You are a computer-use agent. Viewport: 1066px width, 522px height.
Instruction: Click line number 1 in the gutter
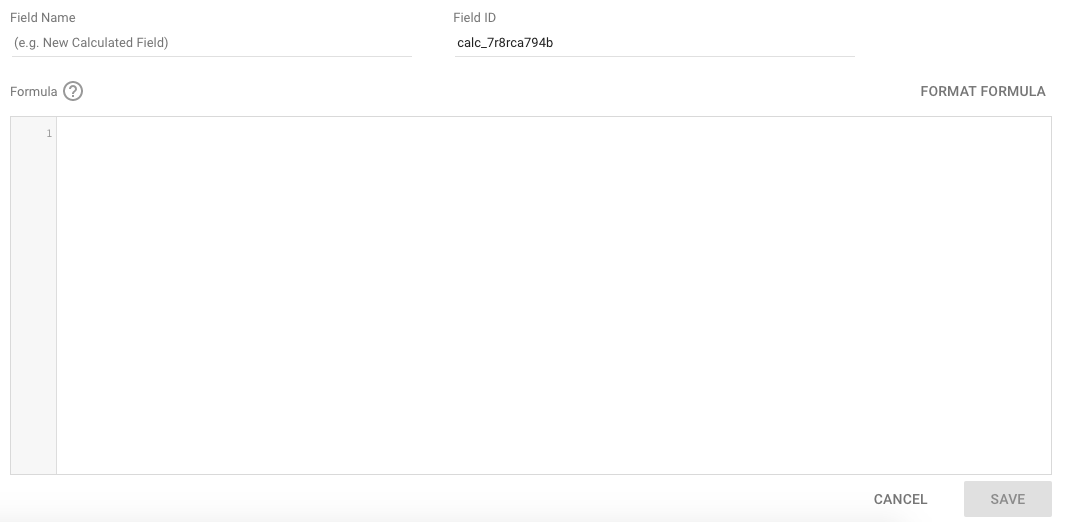click(x=49, y=133)
